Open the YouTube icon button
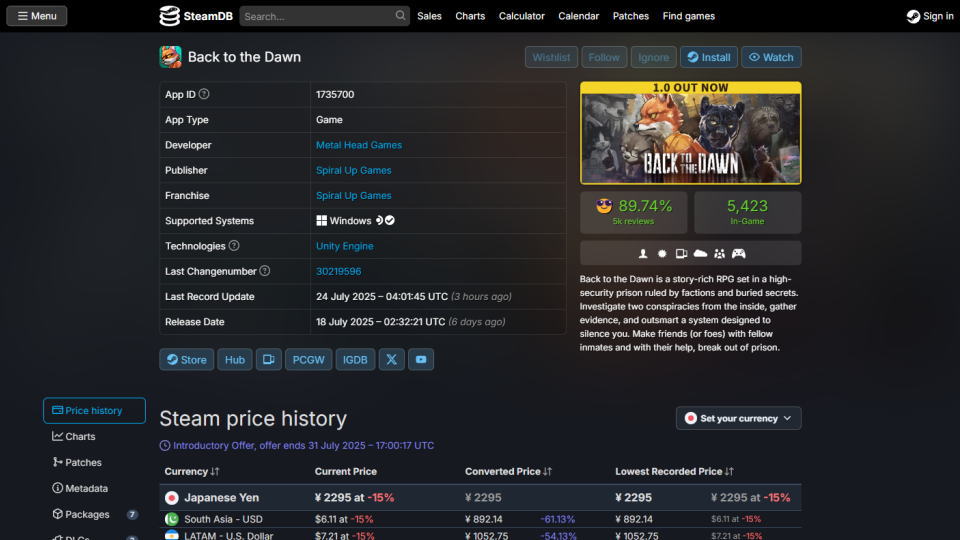The image size is (960, 540). click(x=421, y=359)
